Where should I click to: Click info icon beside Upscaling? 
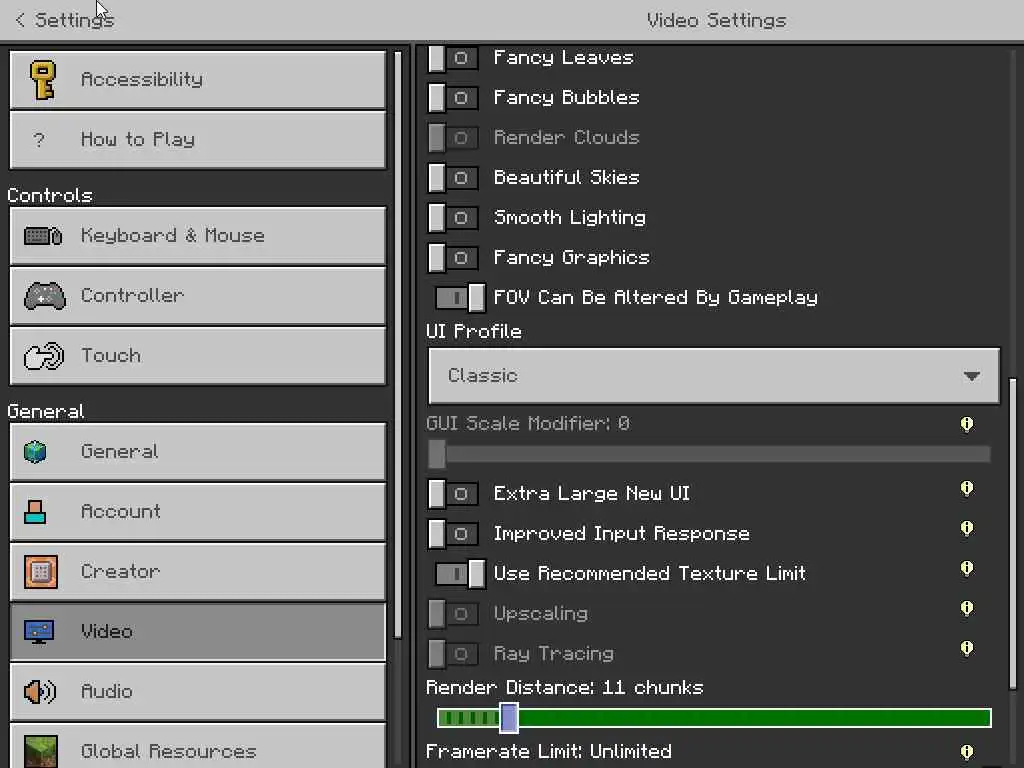[x=967, y=609]
